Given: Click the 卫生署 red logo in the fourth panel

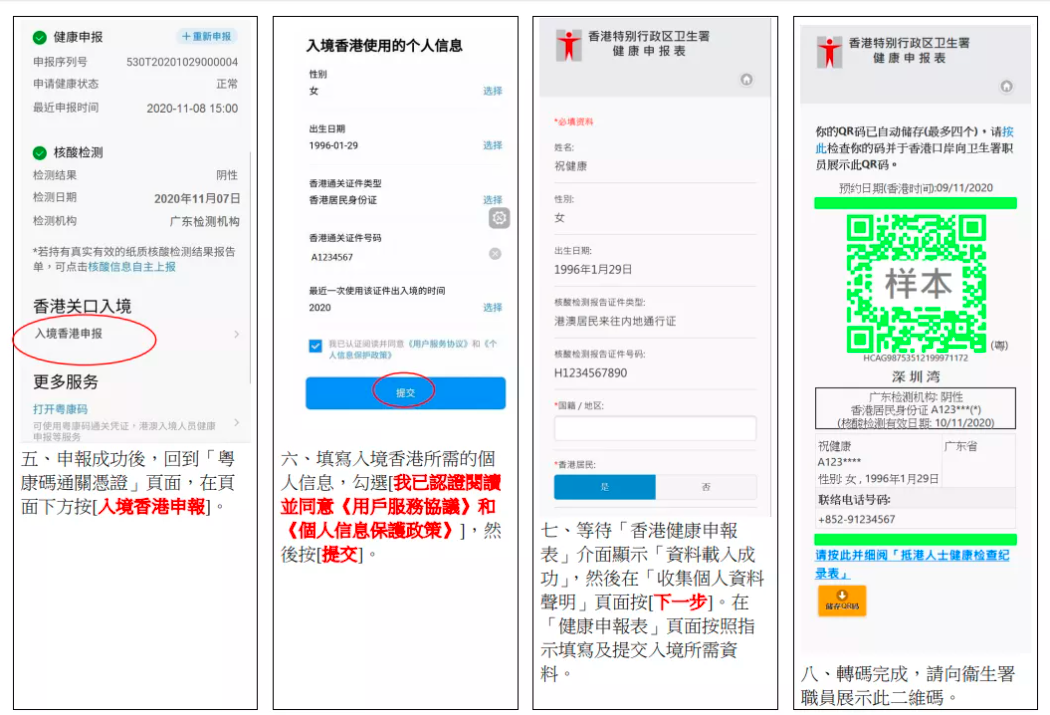Looking at the screenshot, I should pos(829,52).
